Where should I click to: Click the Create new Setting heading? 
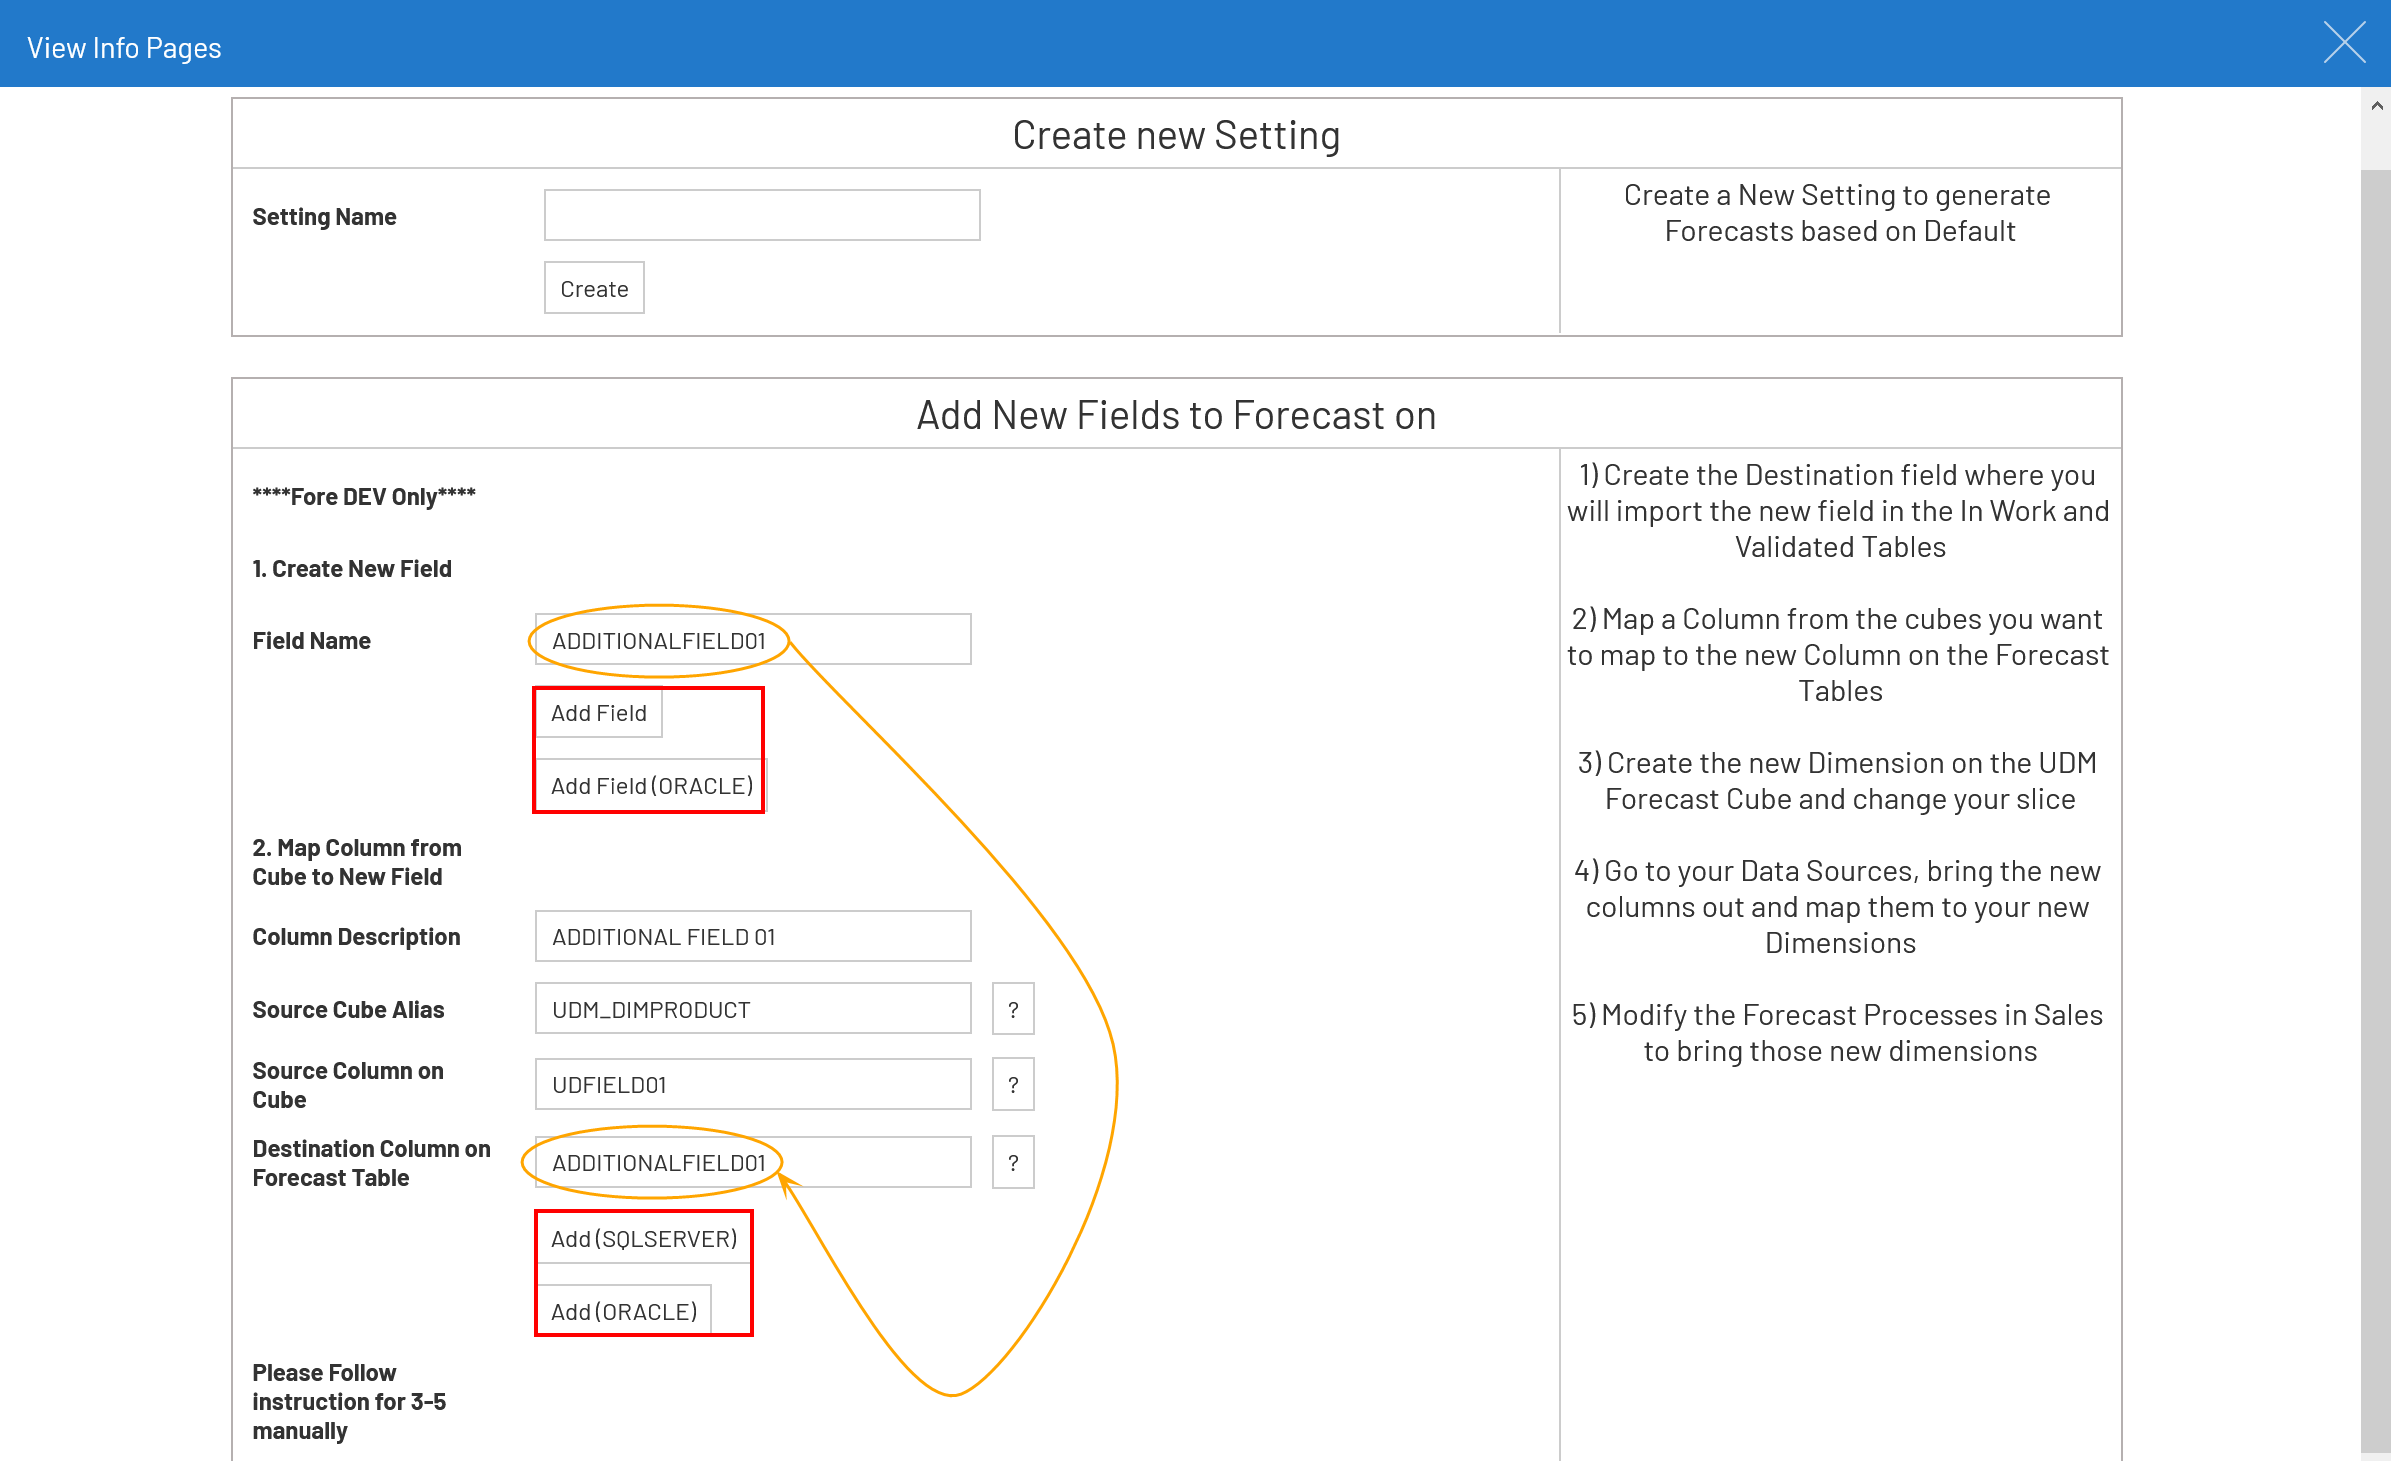[1176, 135]
